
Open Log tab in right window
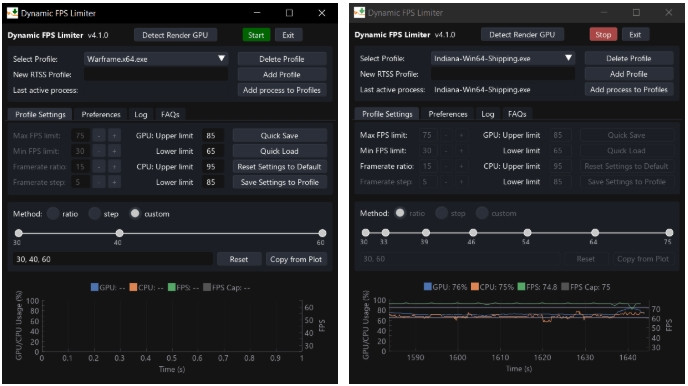click(488, 114)
